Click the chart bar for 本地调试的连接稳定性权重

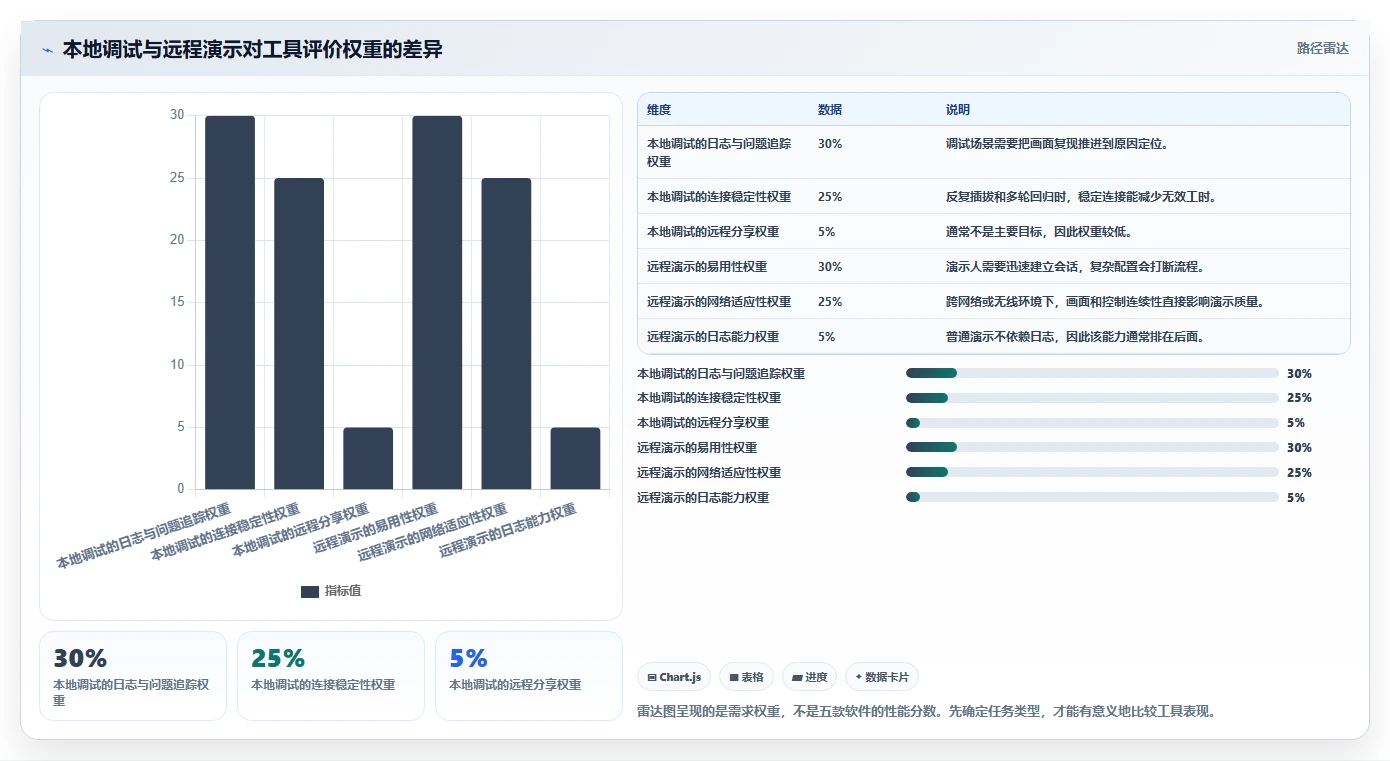299,334
